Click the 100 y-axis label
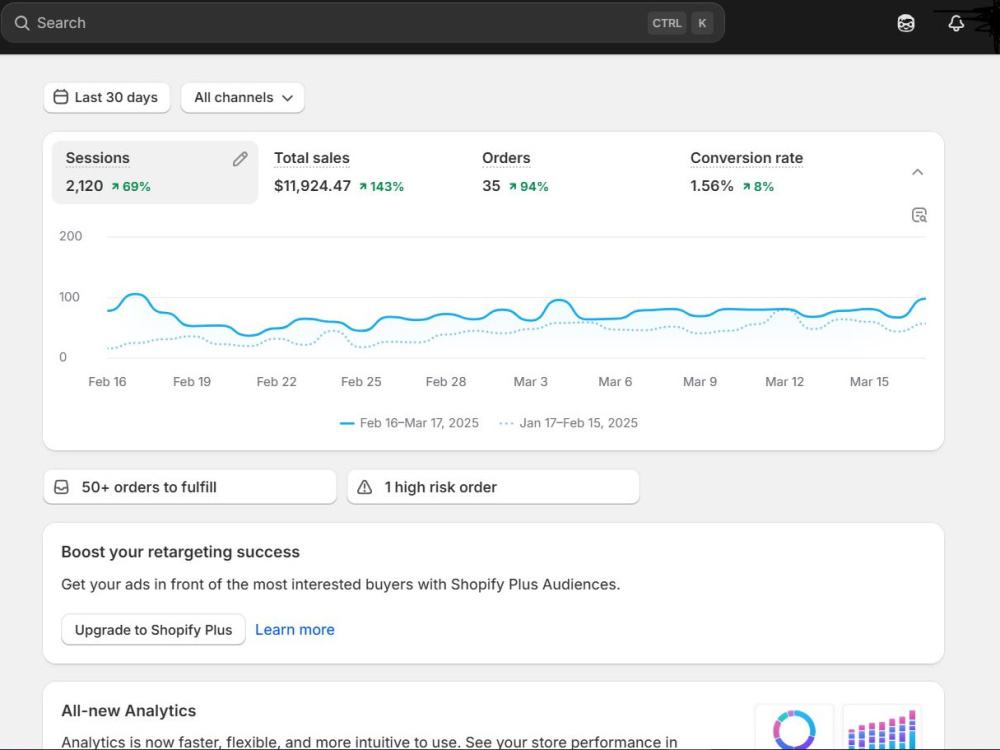Image resolution: width=1000 pixels, height=750 pixels. click(x=70, y=297)
